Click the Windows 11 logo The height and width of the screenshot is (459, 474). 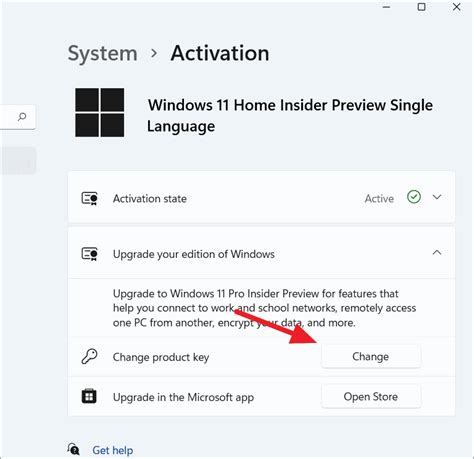point(100,112)
